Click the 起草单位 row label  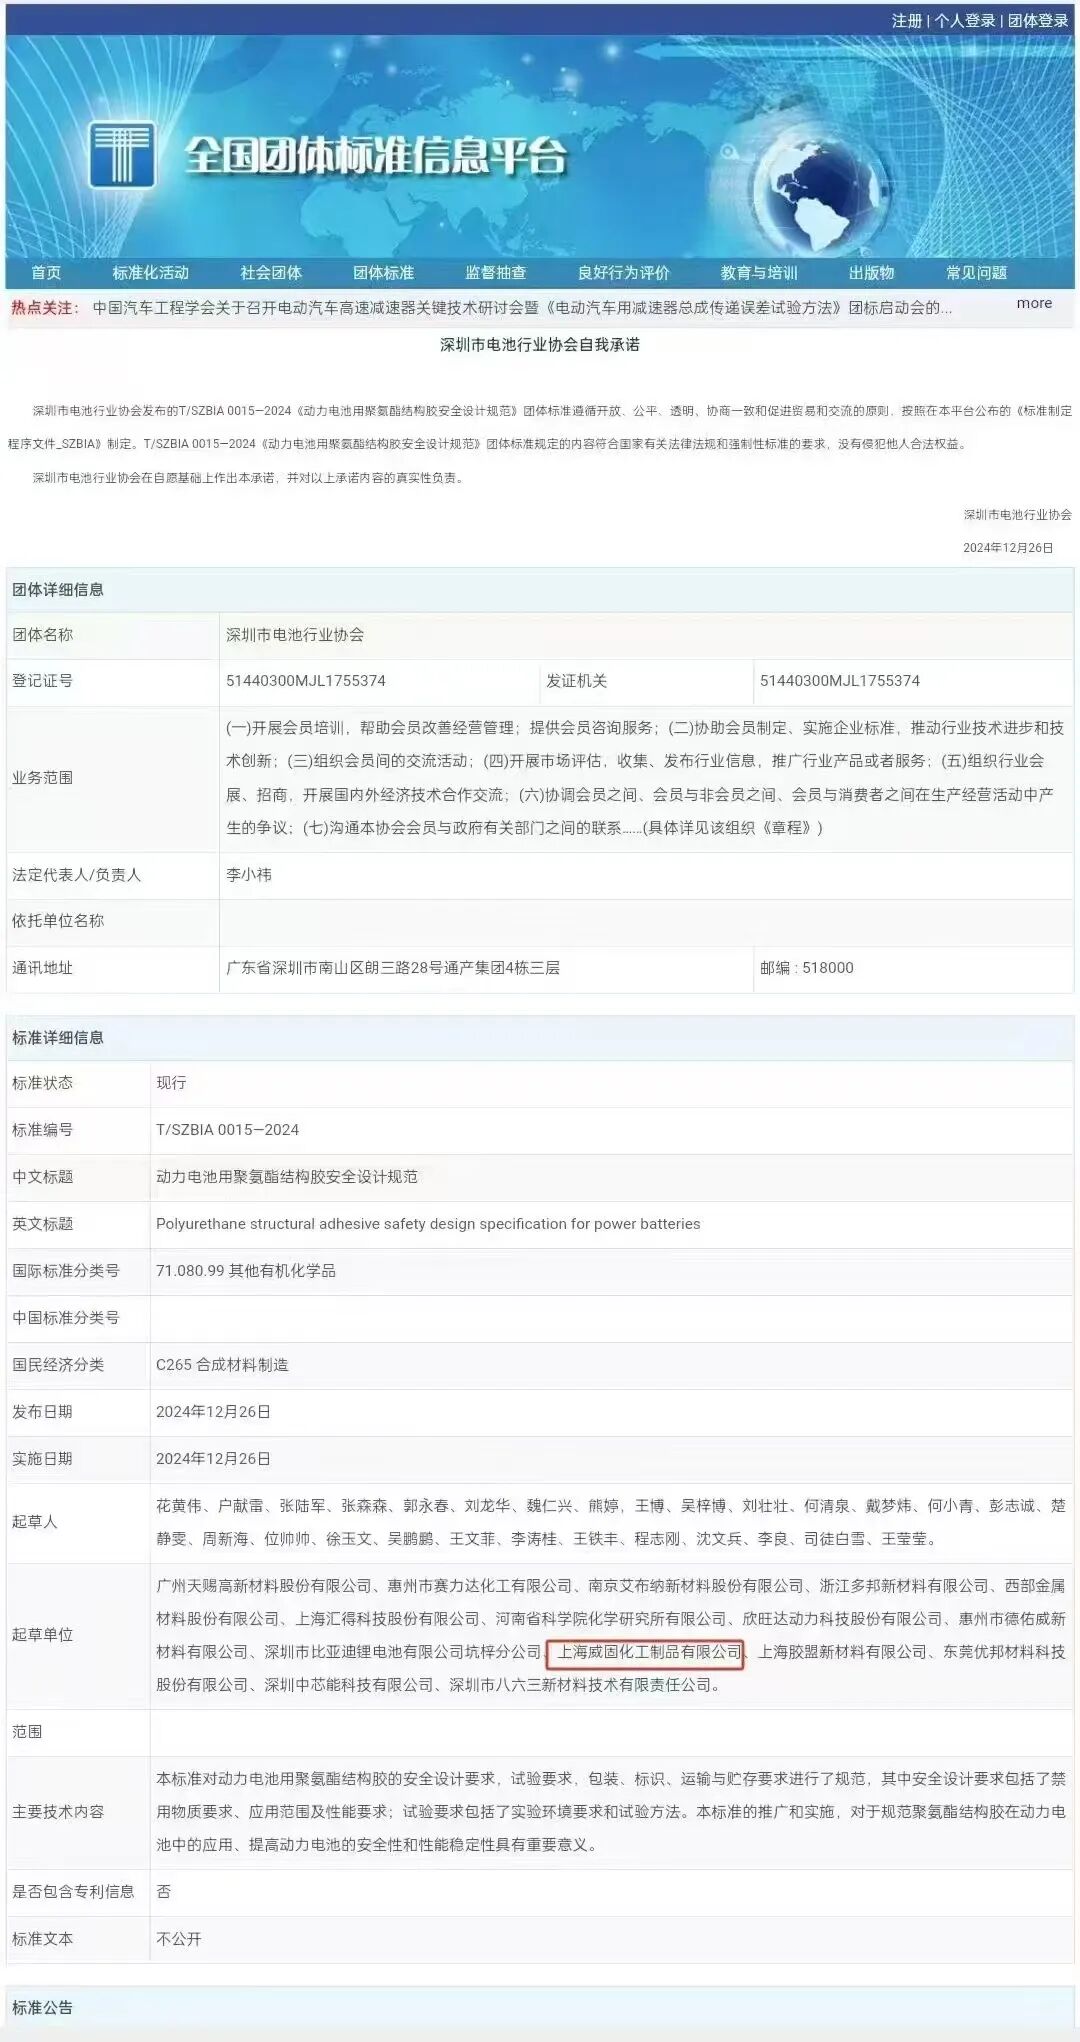(43, 1635)
